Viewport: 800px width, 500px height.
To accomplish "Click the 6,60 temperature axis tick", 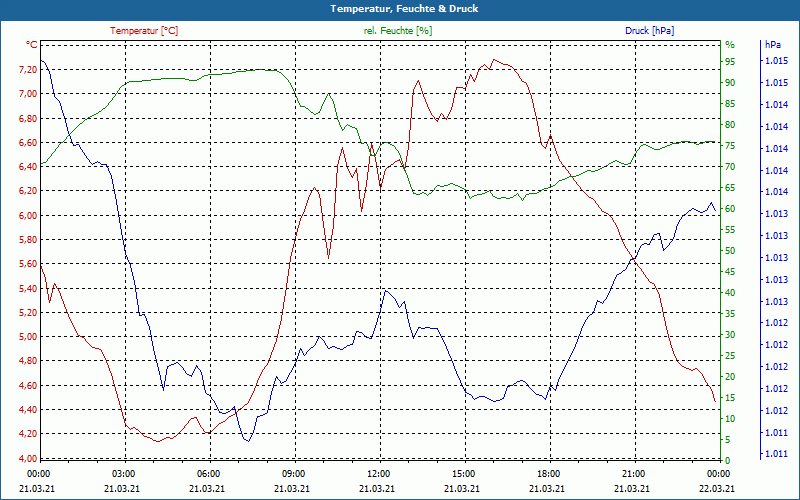I will click(28, 142).
